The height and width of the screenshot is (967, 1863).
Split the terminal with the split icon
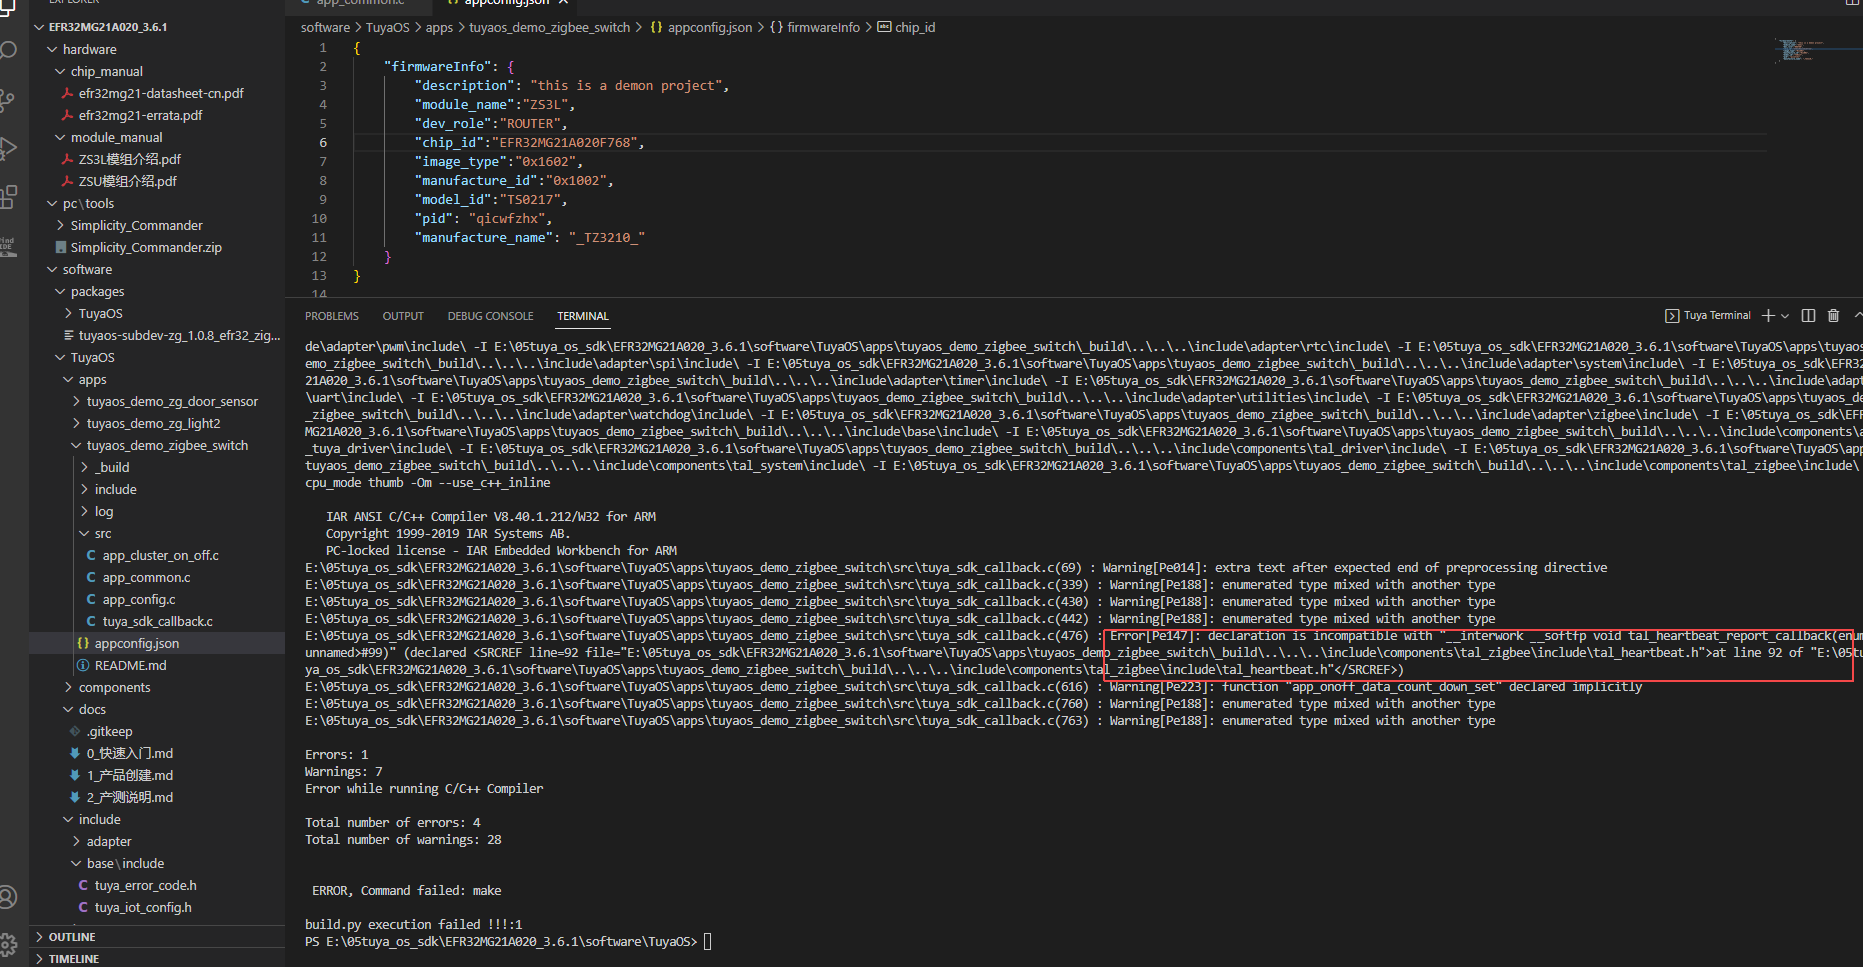(x=1808, y=315)
